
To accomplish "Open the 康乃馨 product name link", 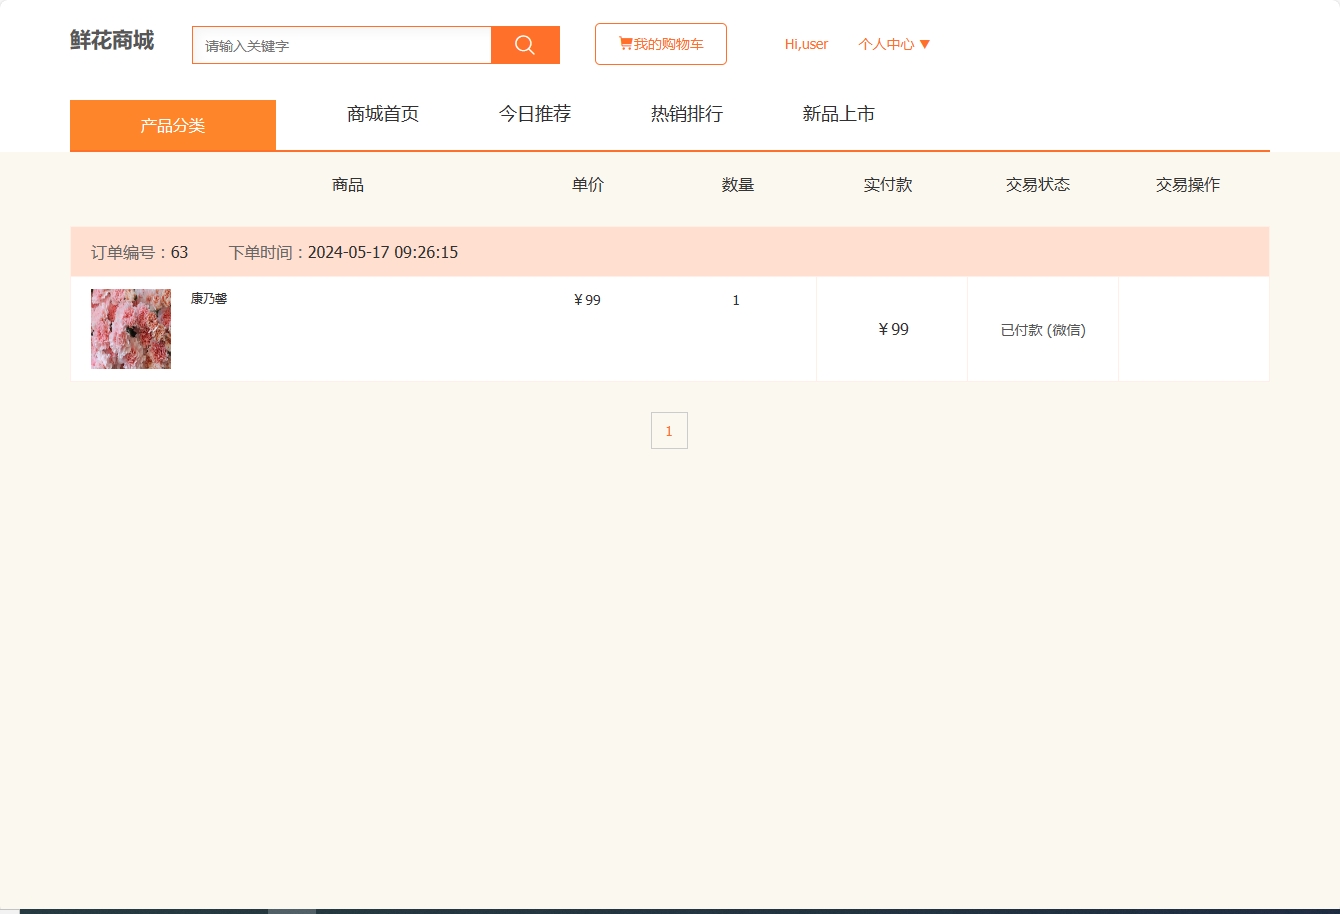I will click(210, 297).
